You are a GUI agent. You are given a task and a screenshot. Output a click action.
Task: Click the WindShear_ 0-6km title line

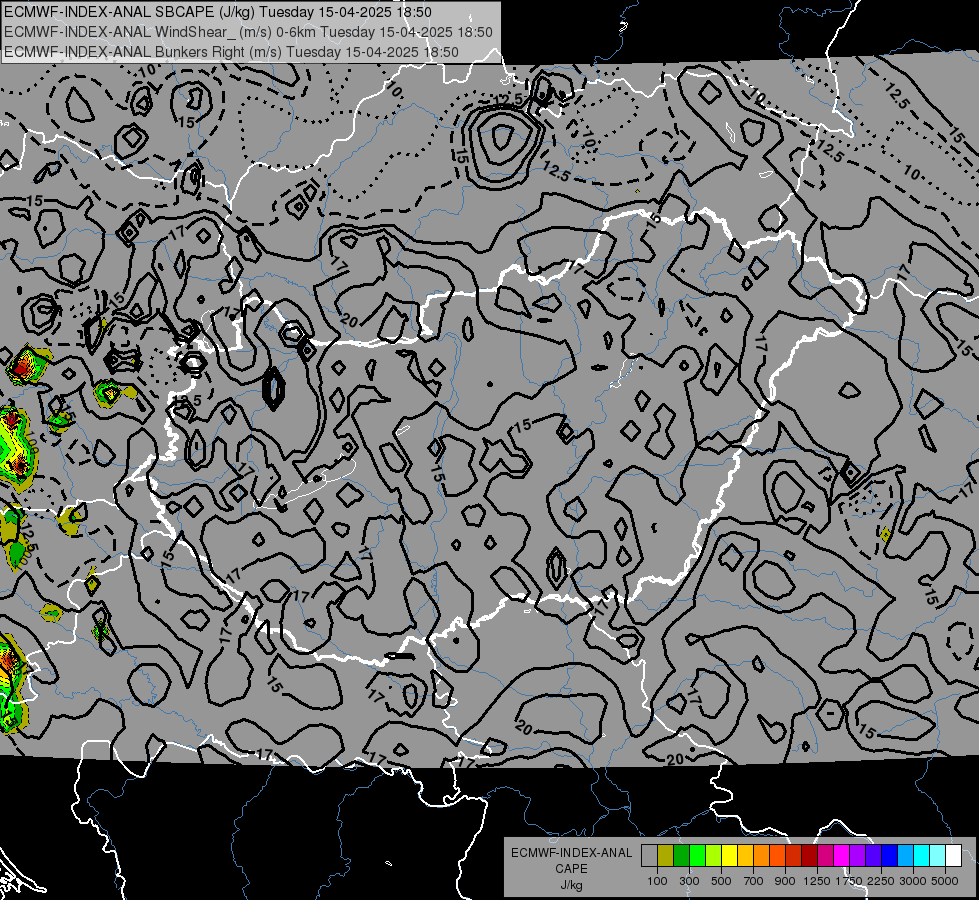pyautogui.click(x=248, y=32)
